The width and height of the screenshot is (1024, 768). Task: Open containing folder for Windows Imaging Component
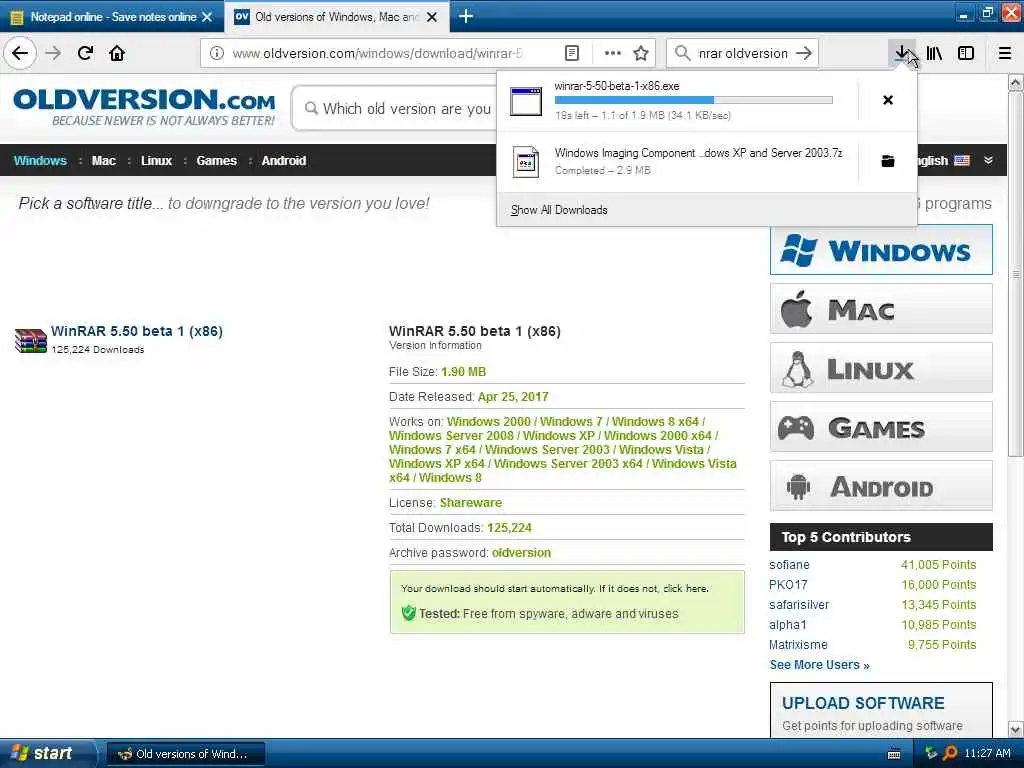(888, 161)
